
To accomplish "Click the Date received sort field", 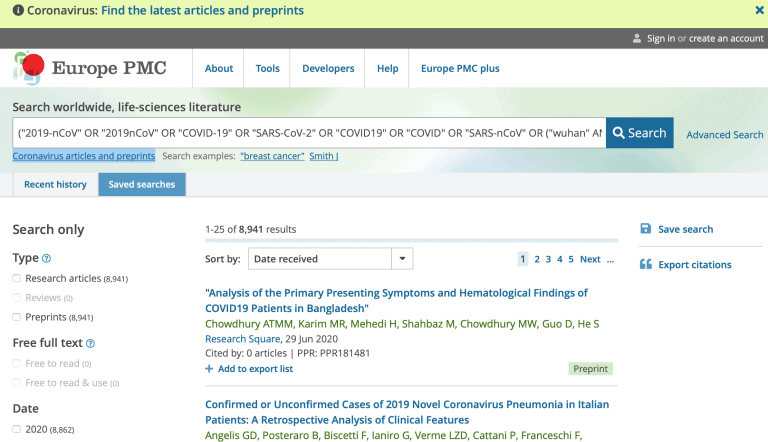I will 320,259.
